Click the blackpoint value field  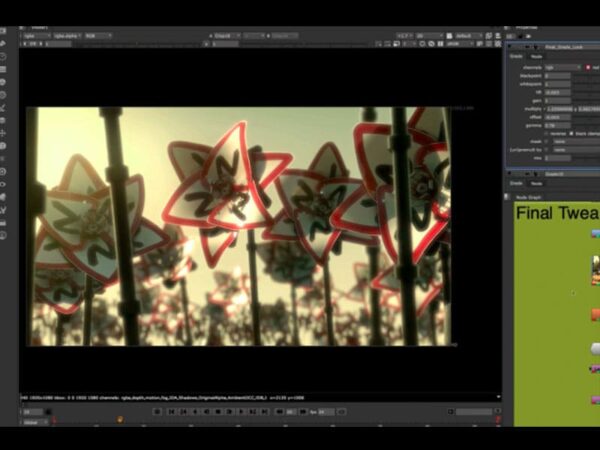558,76
